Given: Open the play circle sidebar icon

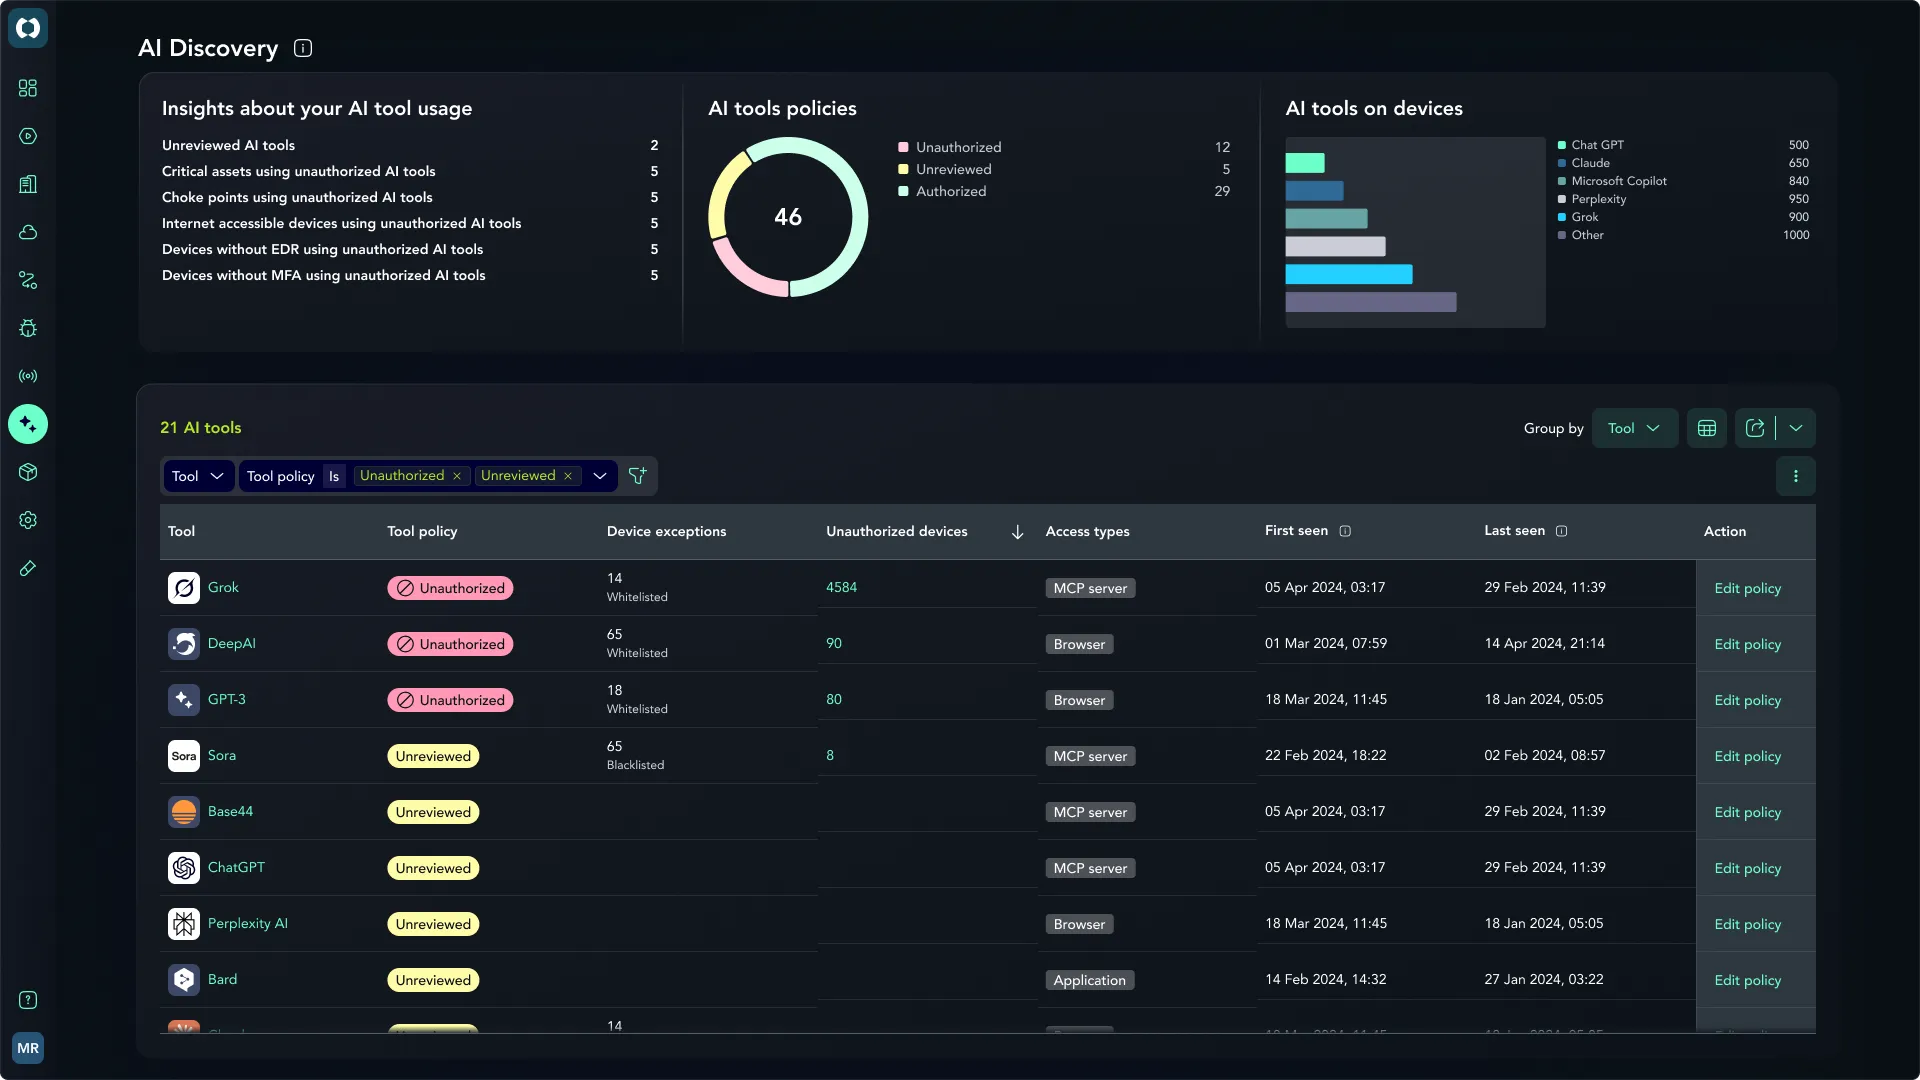Looking at the screenshot, I should [28, 136].
